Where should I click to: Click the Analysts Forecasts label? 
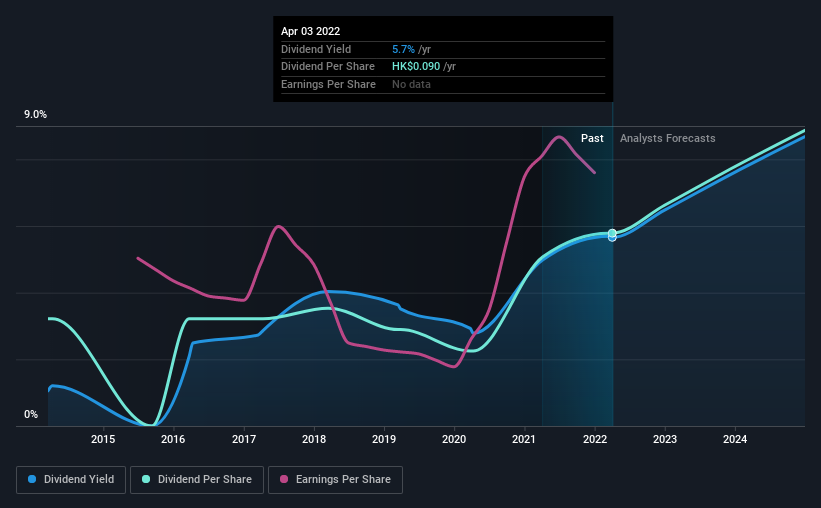click(x=668, y=138)
